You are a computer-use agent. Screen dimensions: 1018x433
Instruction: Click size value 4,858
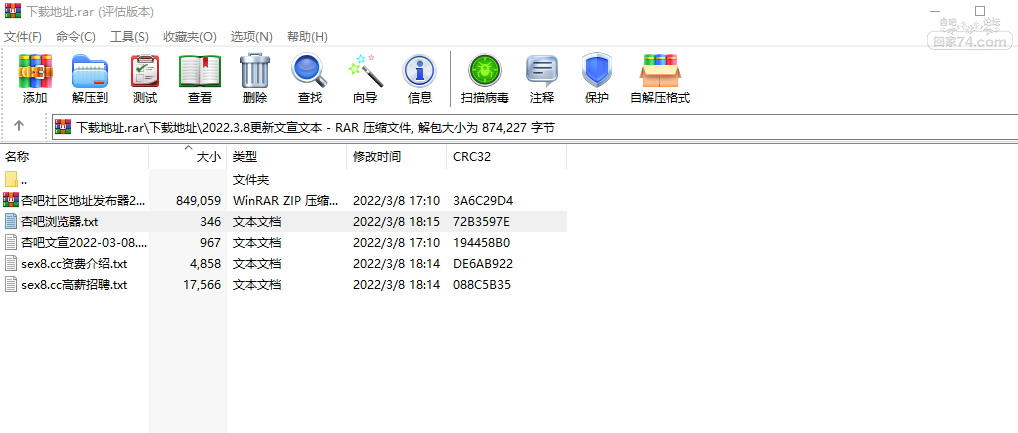pyautogui.click(x=205, y=264)
